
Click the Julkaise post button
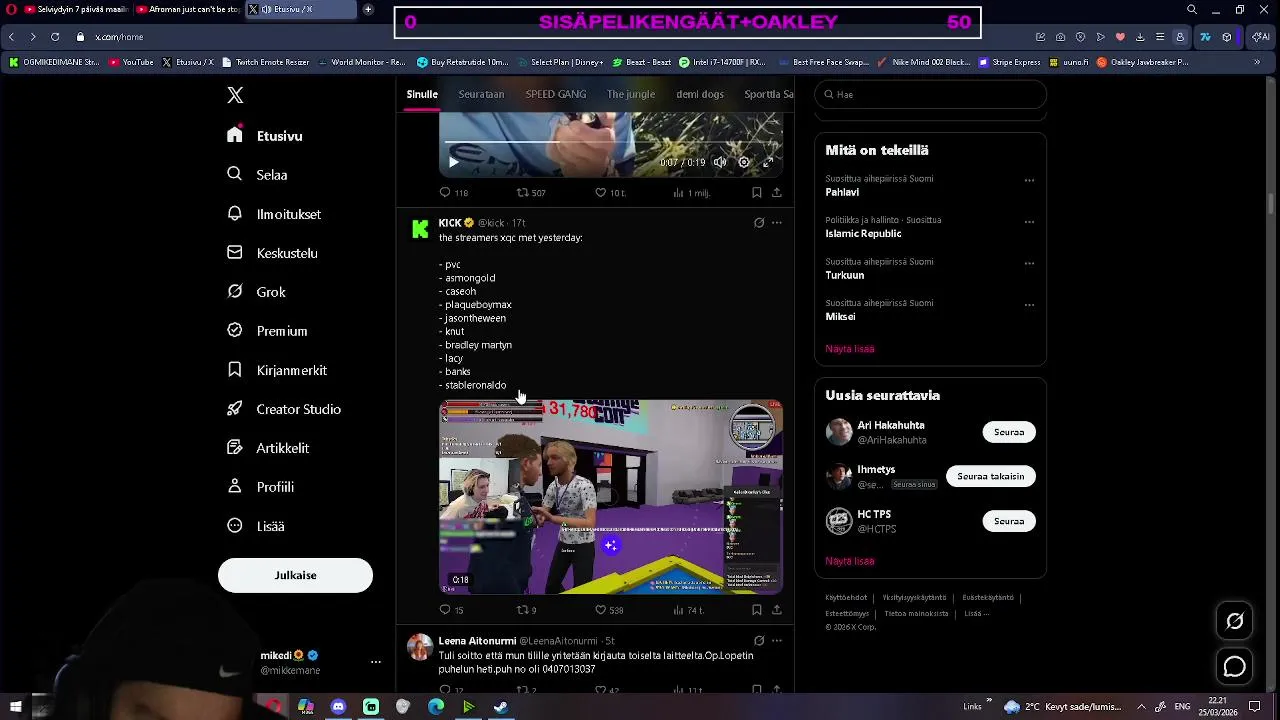click(295, 575)
